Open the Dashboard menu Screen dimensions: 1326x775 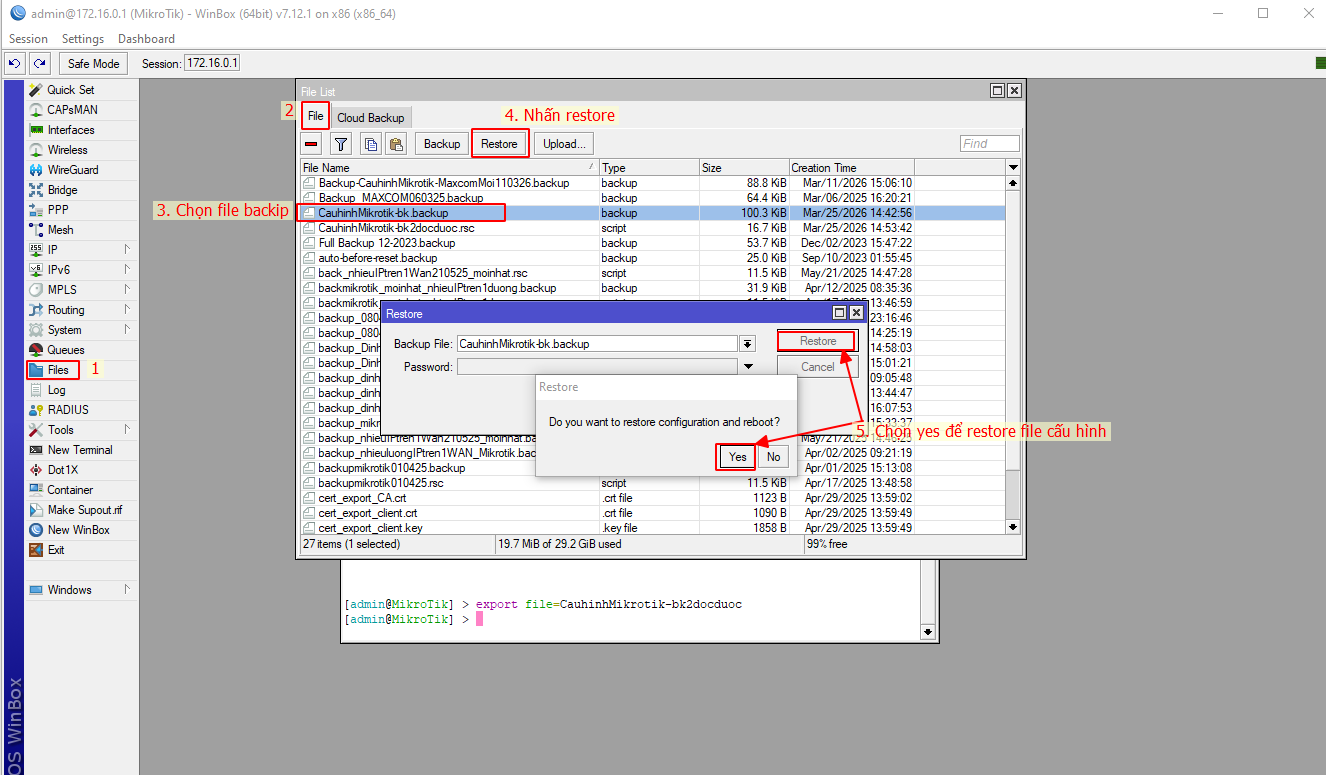pyautogui.click(x=146, y=38)
